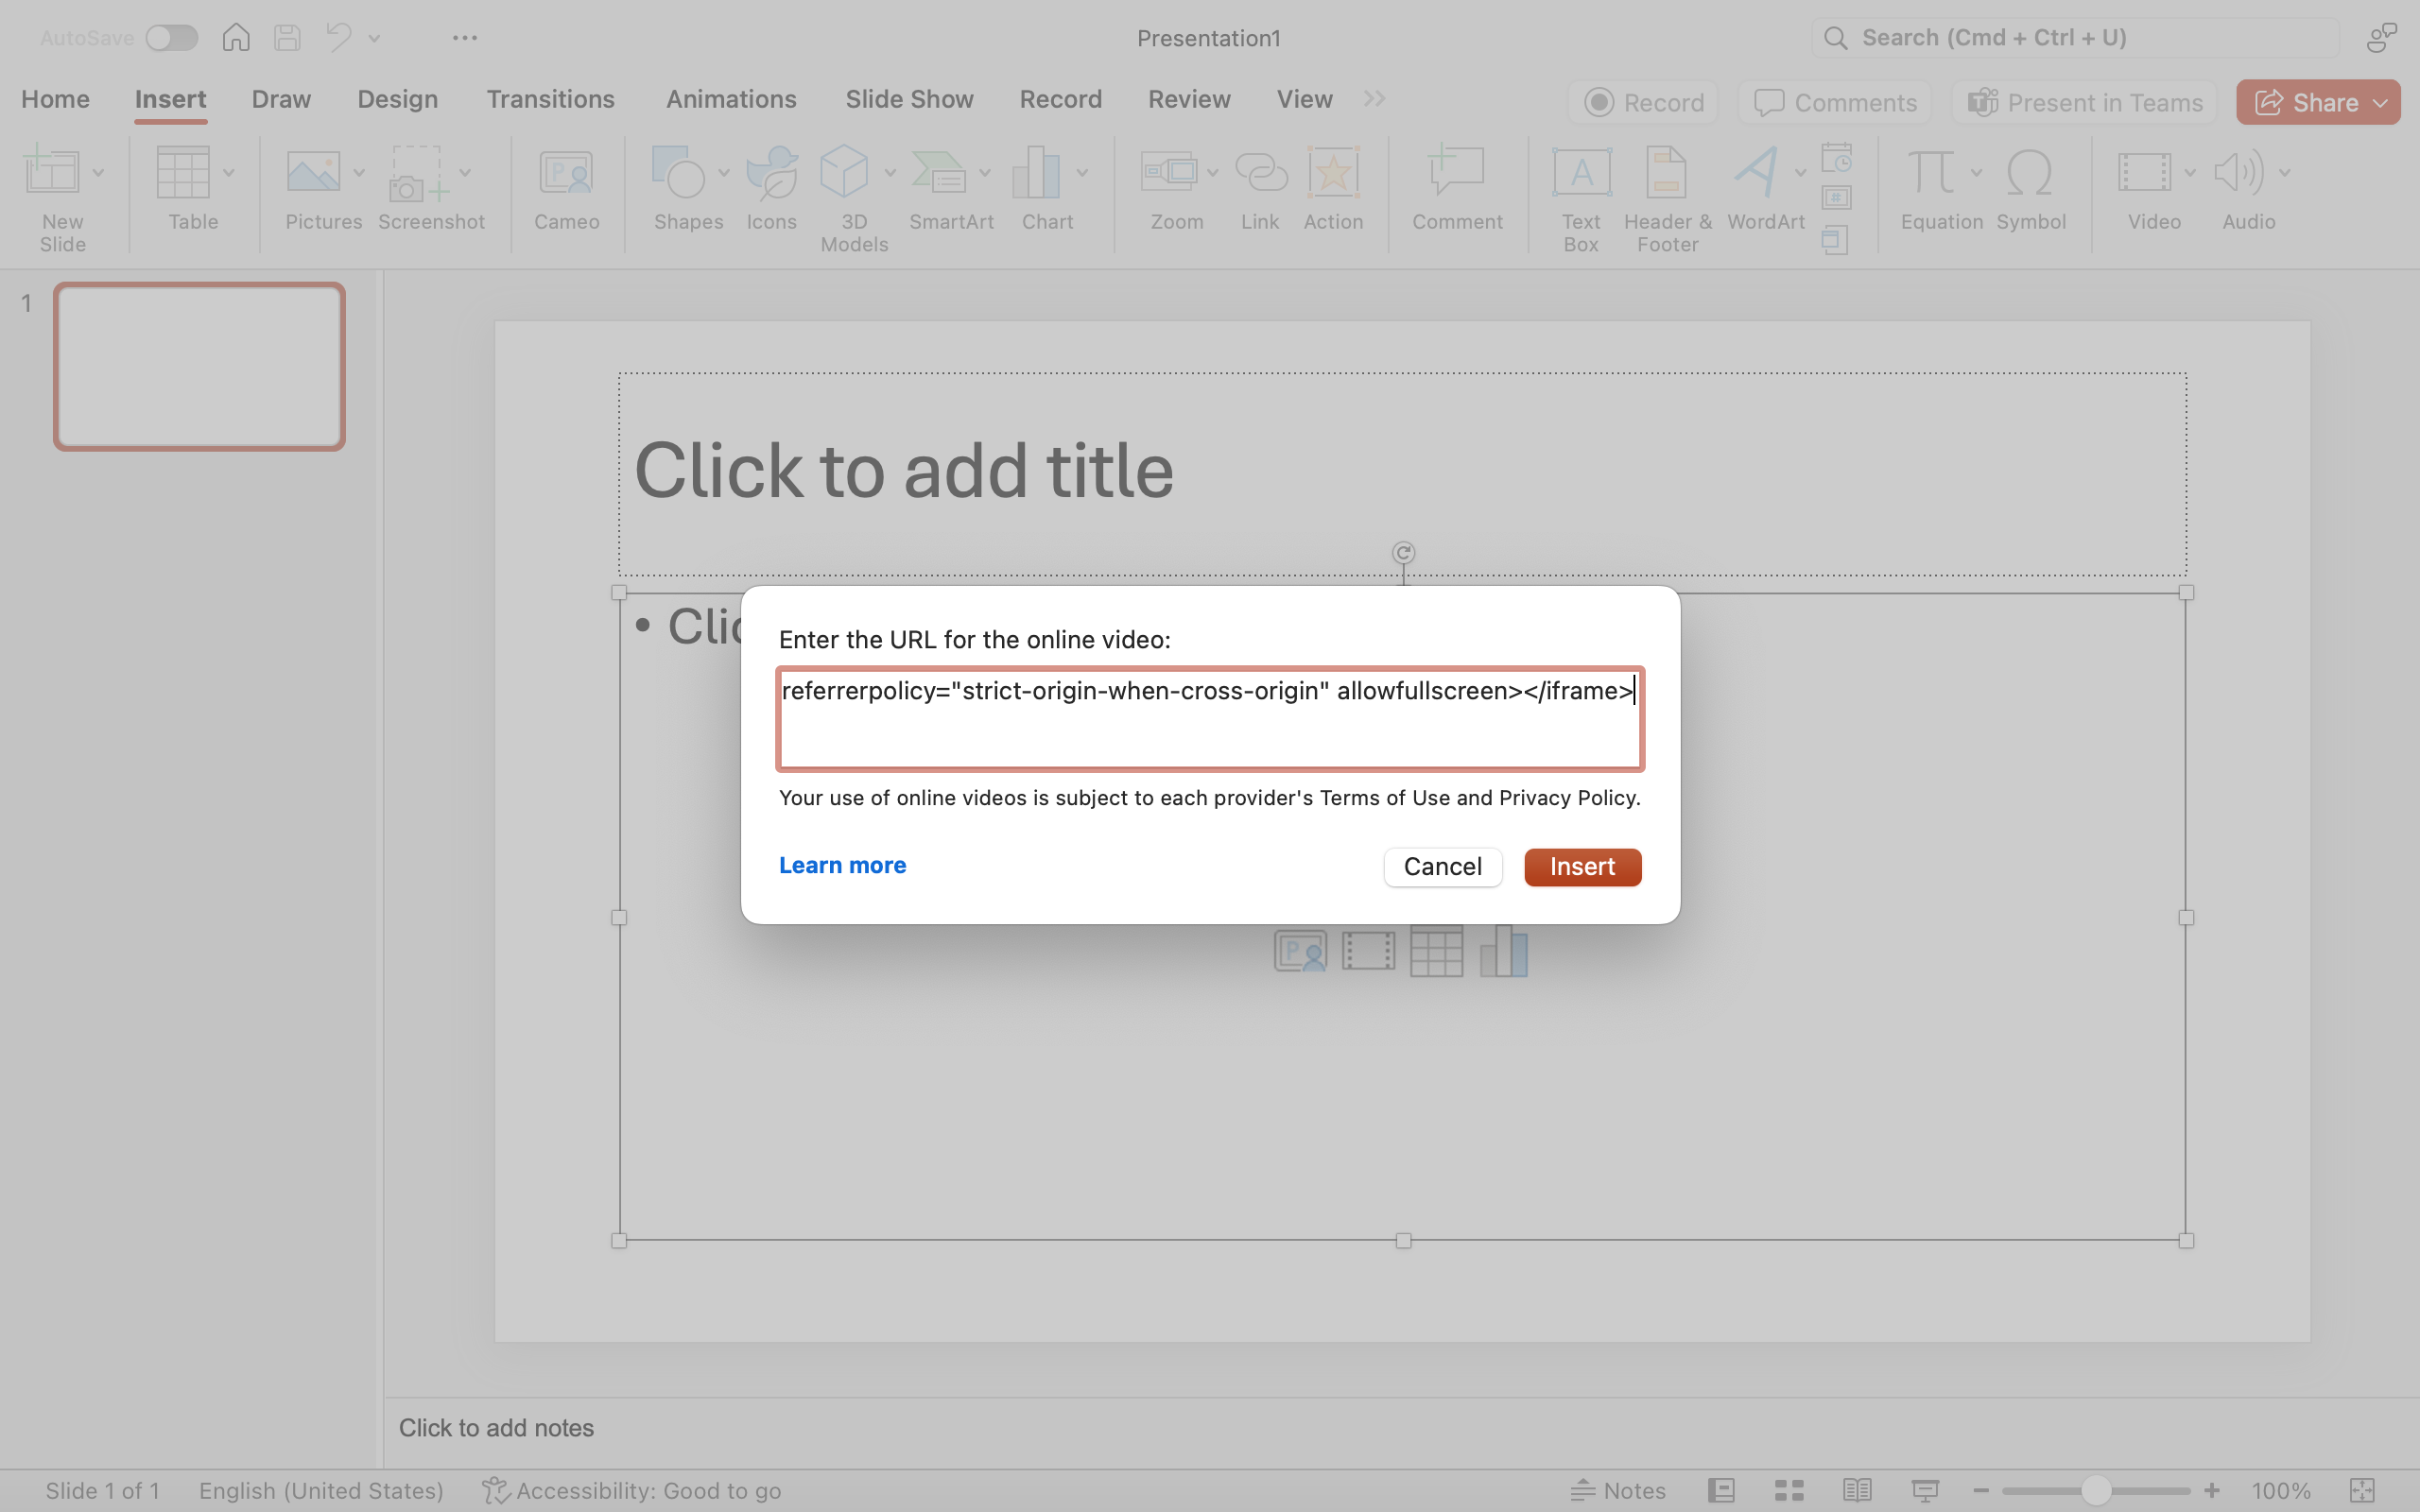Click the Audio speaker icon
Screen dimensions: 2420x1512
coord(2239,172)
